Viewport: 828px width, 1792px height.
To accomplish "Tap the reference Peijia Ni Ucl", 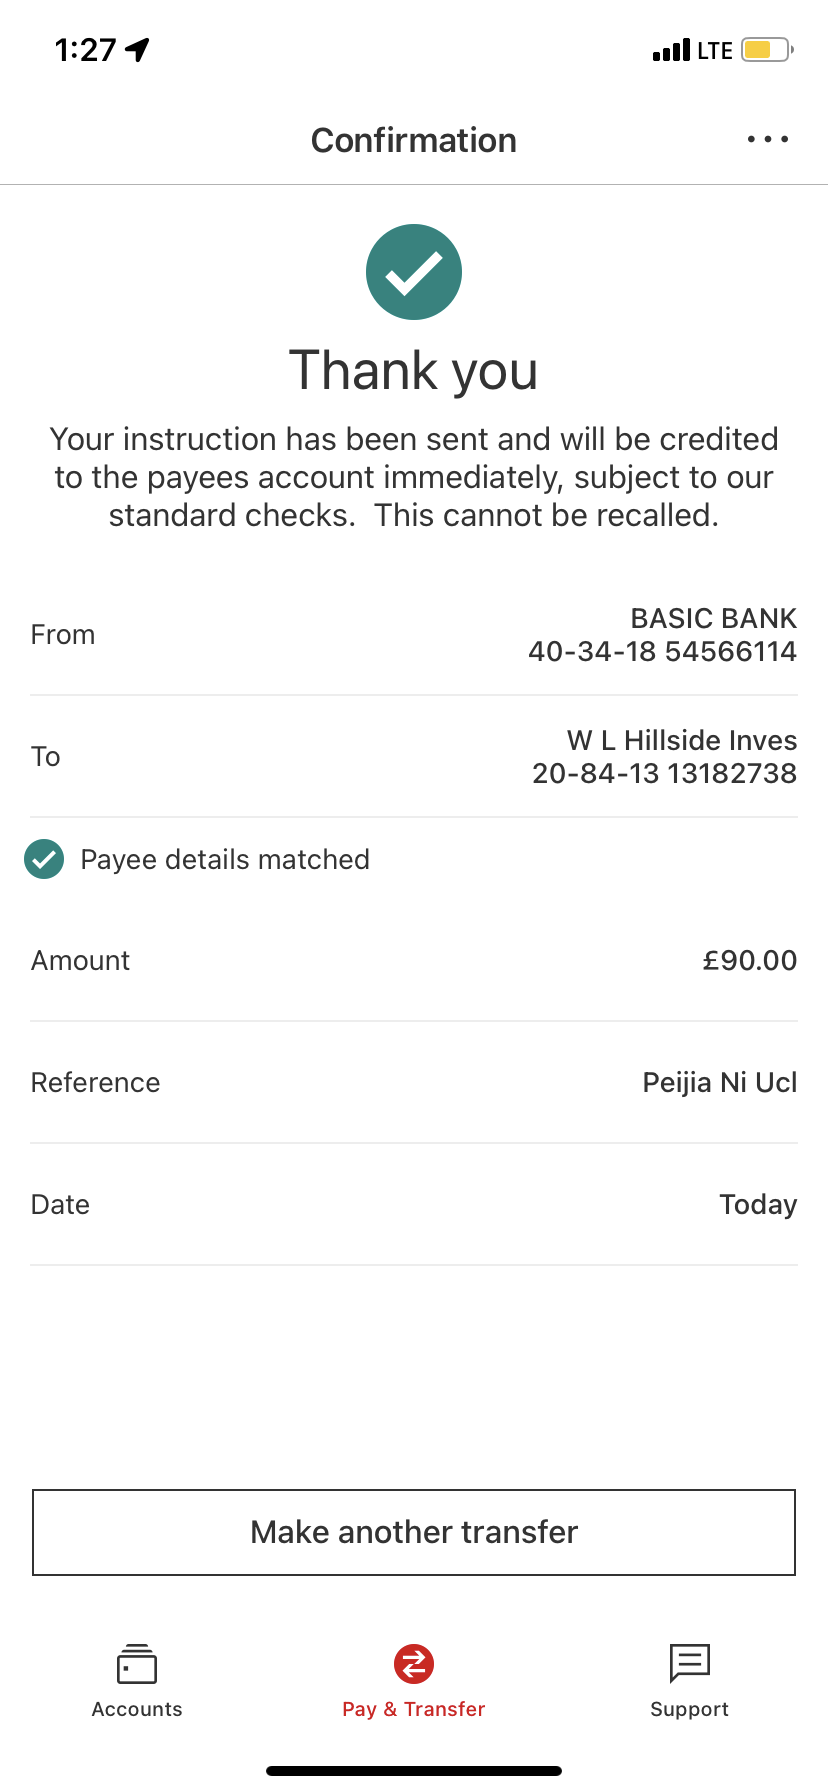I will coord(719,1083).
